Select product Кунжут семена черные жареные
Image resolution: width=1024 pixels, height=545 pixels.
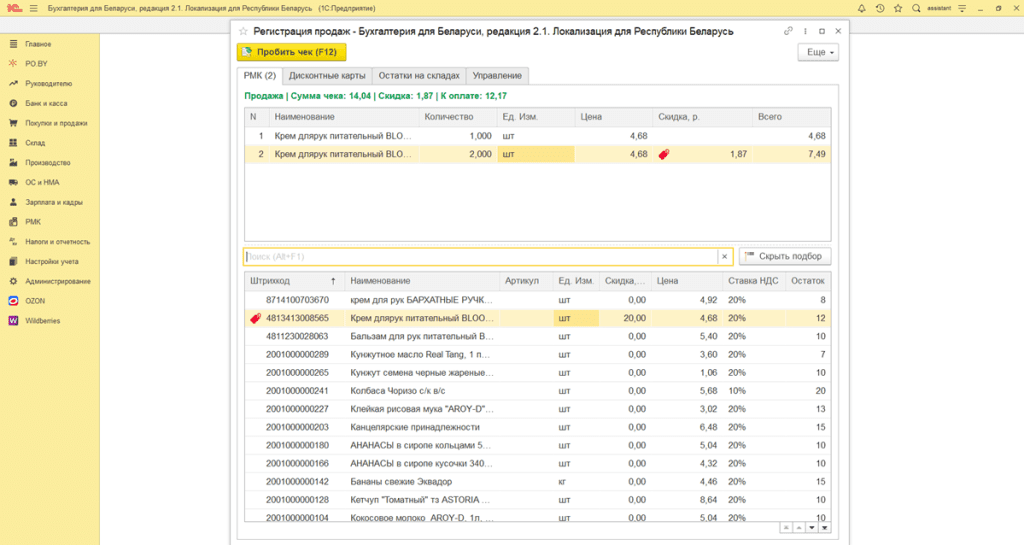point(537,373)
